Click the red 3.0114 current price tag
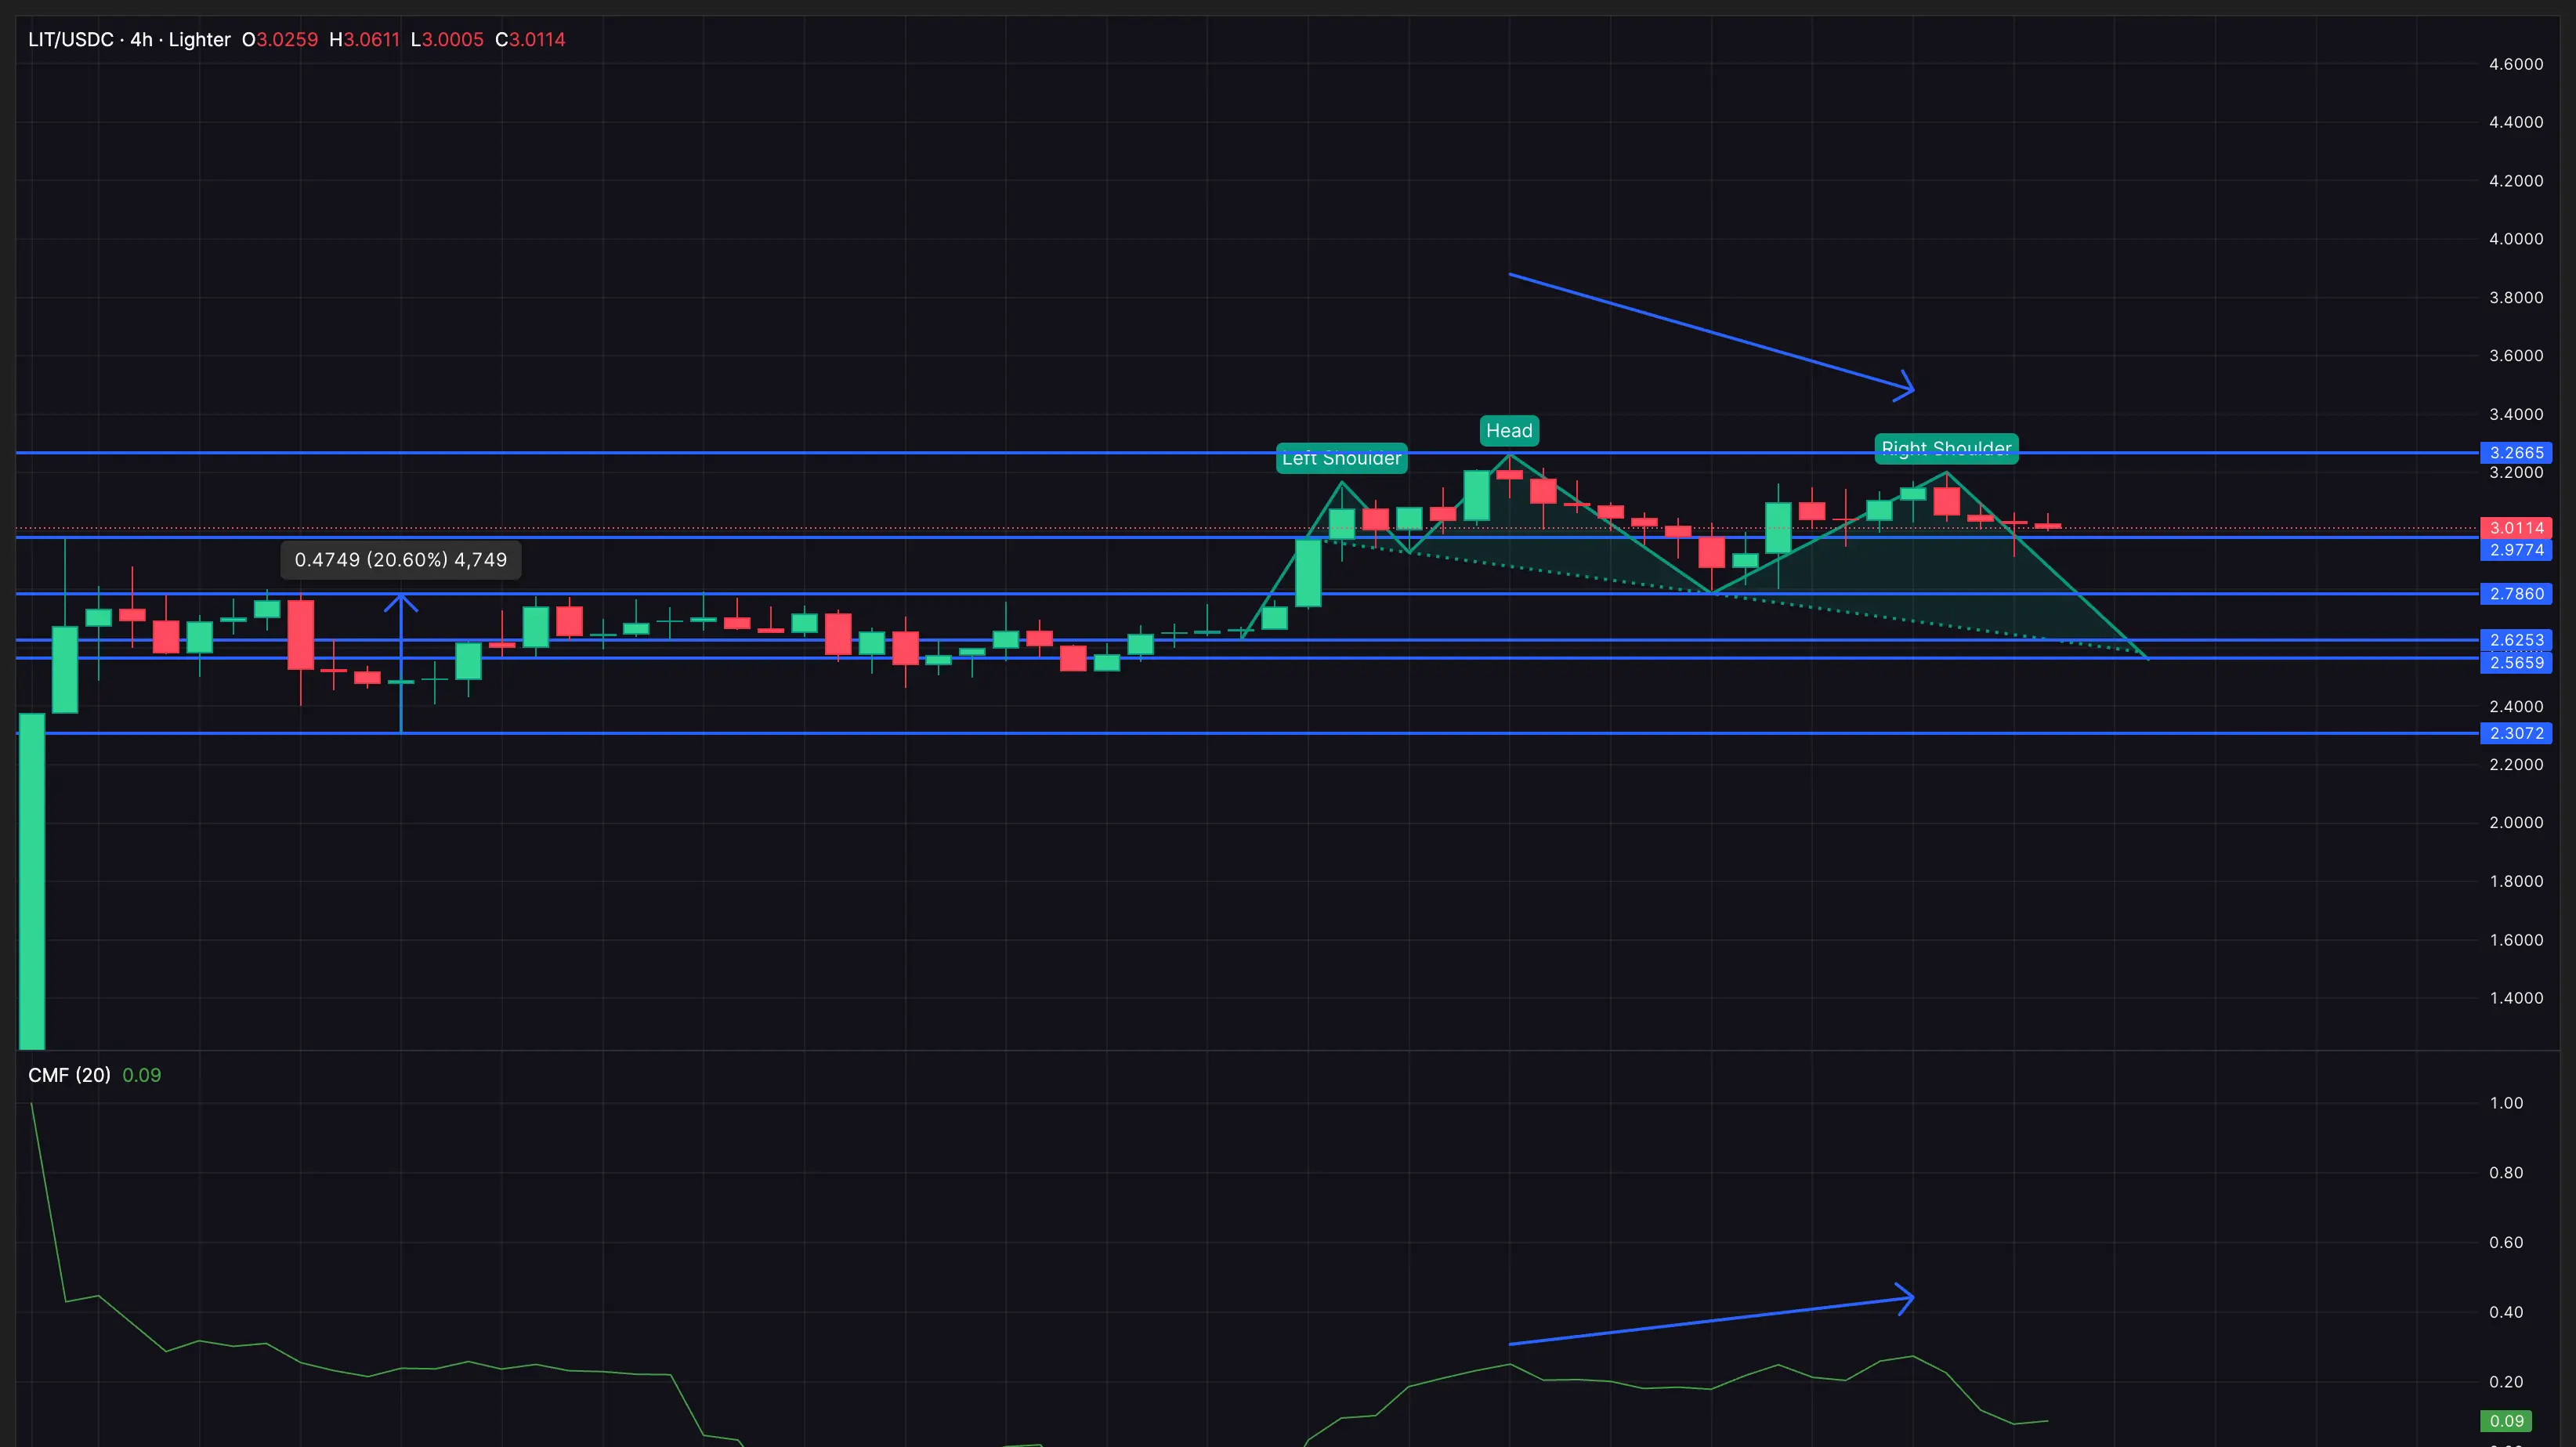This screenshot has width=2576, height=1447. point(2516,528)
